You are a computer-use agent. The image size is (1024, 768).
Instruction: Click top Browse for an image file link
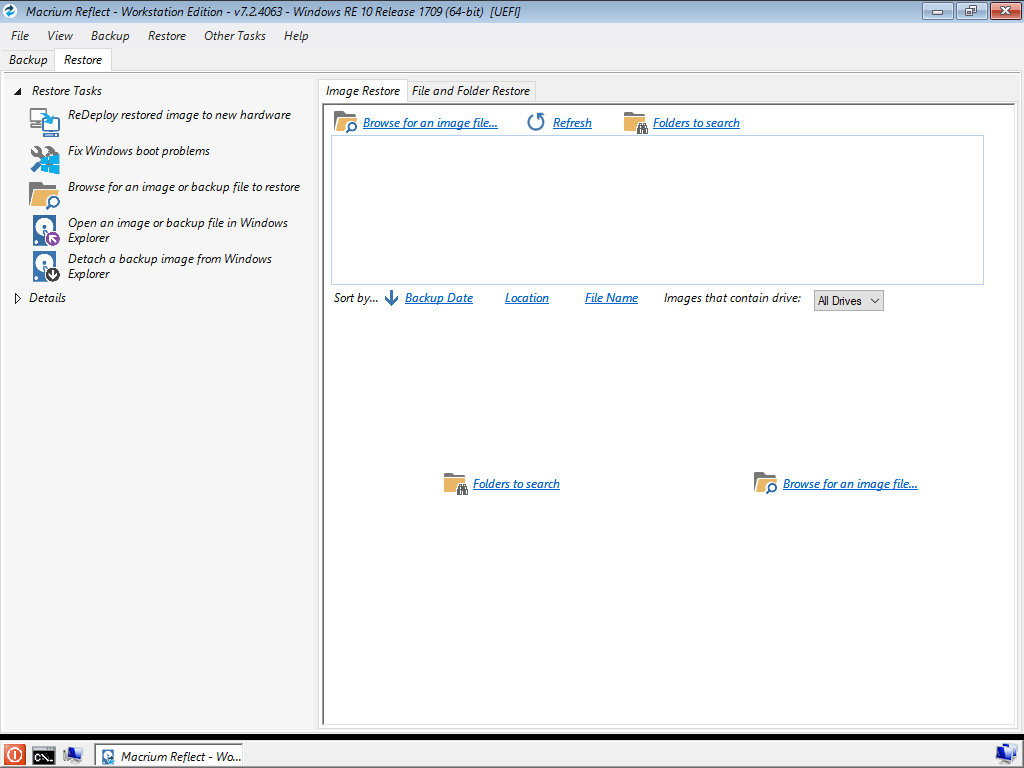(x=430, y=123)
